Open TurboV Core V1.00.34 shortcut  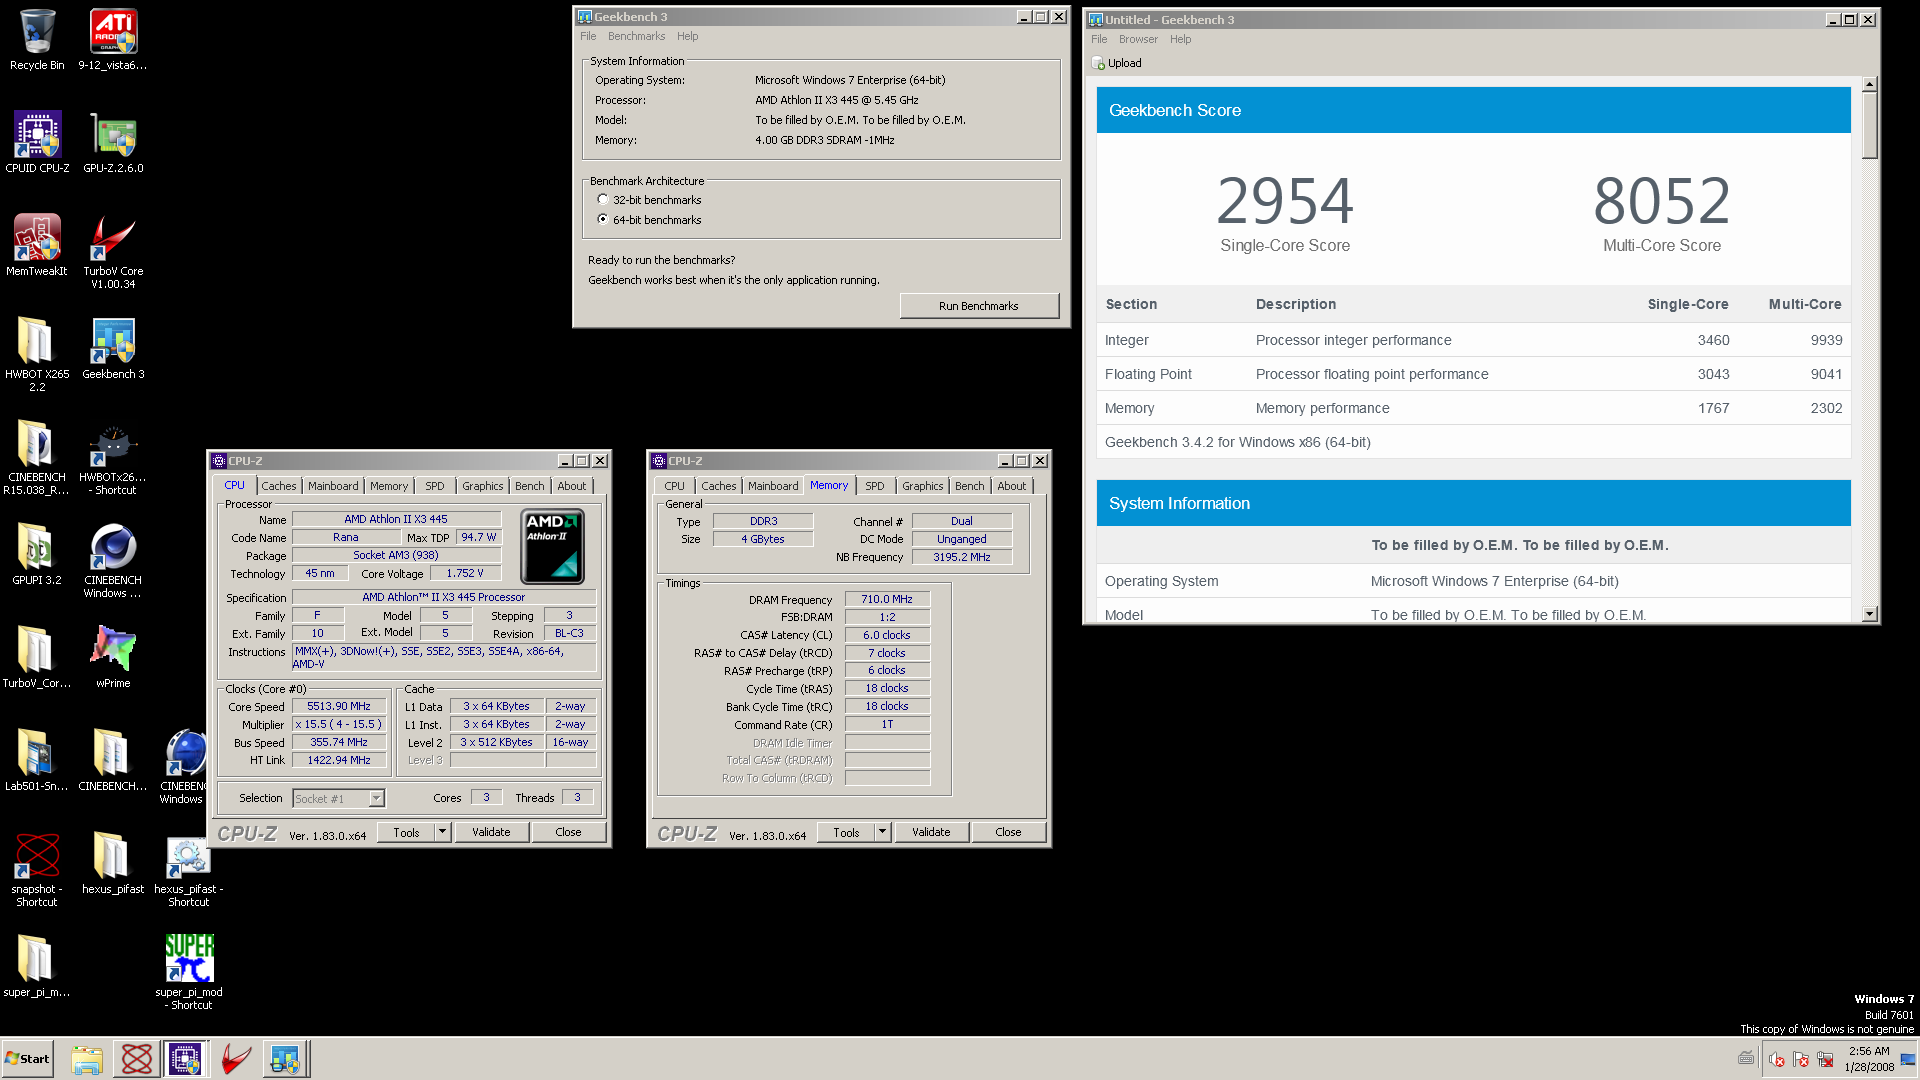point(113,251)
